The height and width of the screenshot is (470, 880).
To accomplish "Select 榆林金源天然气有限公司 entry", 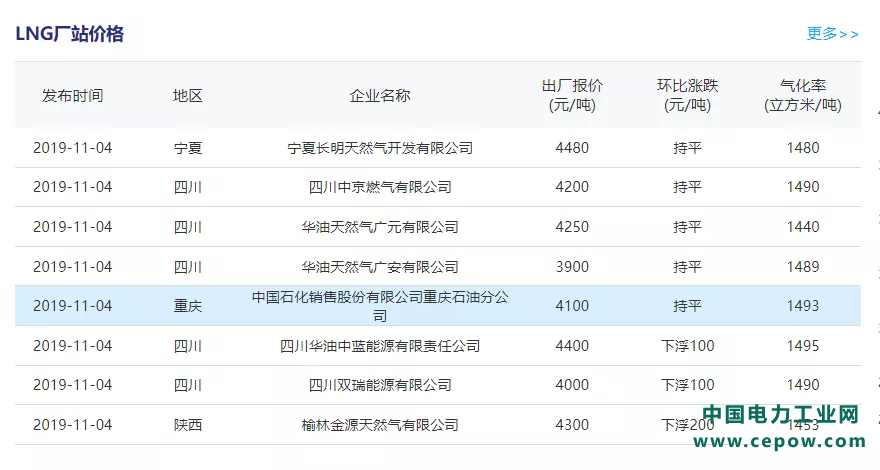I will click(x=380, y=425).
